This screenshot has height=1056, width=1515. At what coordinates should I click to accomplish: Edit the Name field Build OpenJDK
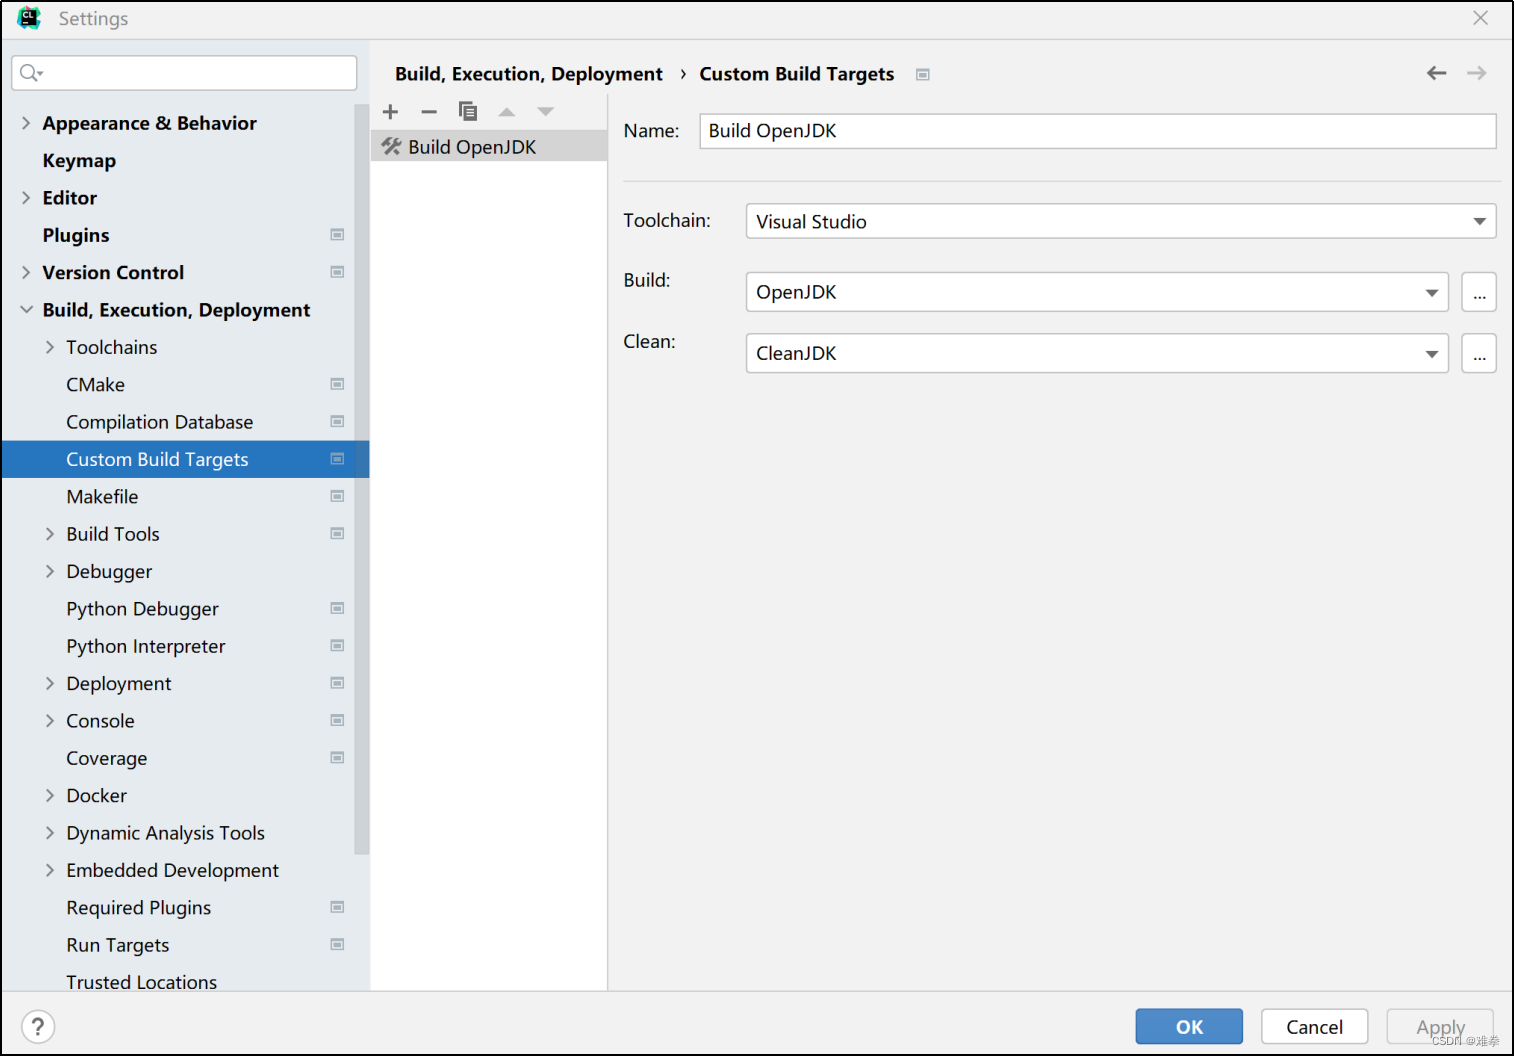1098,131
